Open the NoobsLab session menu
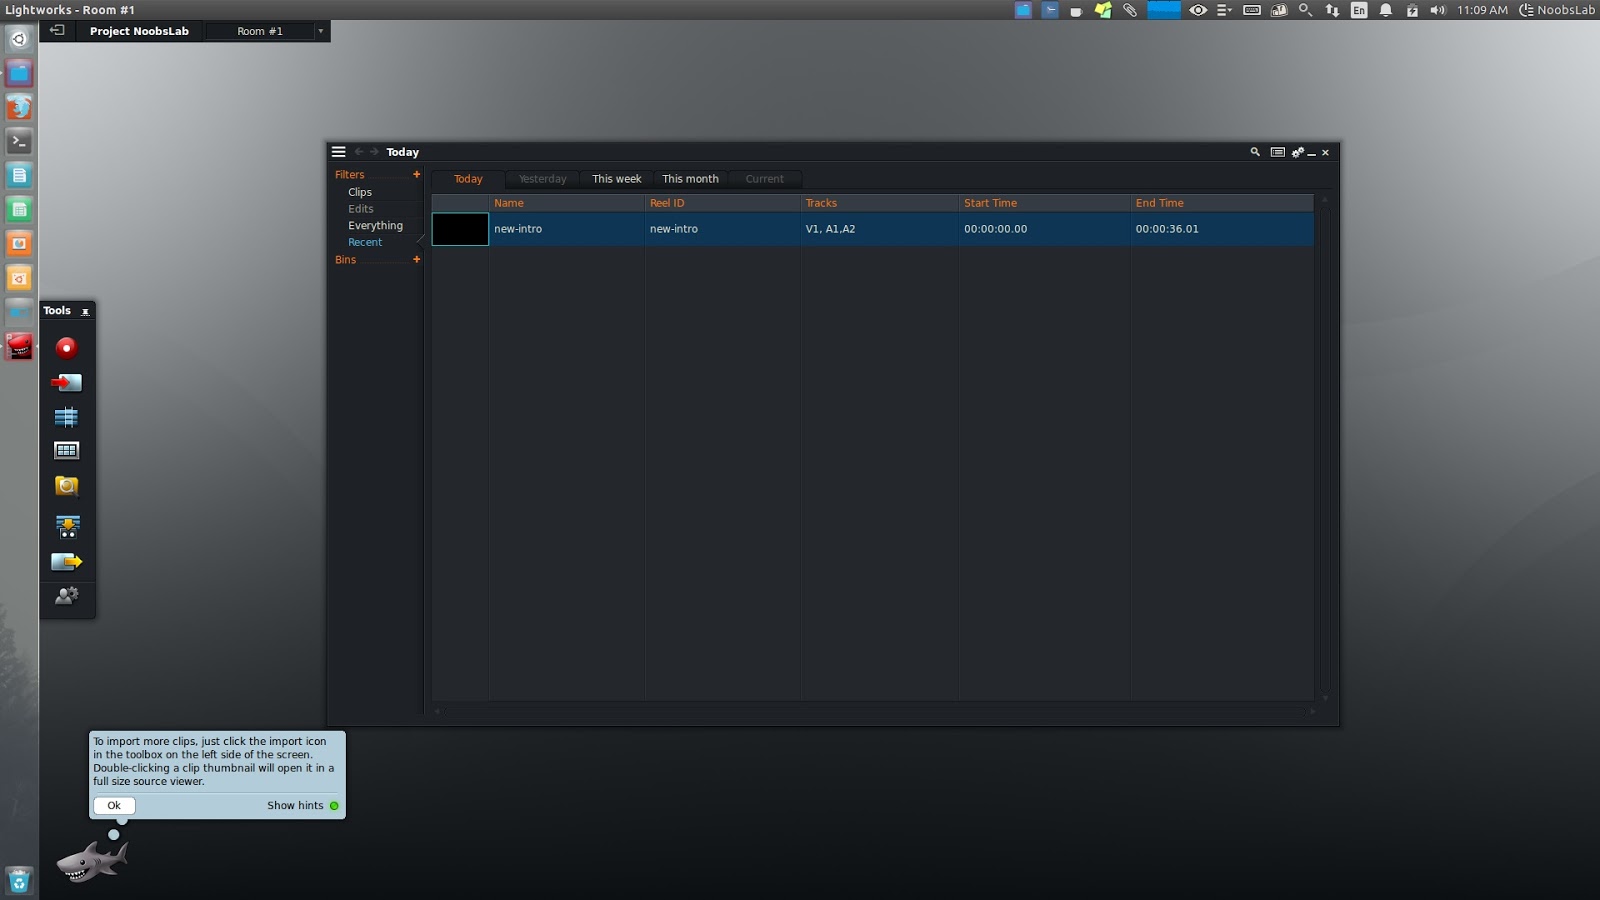Screen dimensions: 1600x900 (1557, 10)
